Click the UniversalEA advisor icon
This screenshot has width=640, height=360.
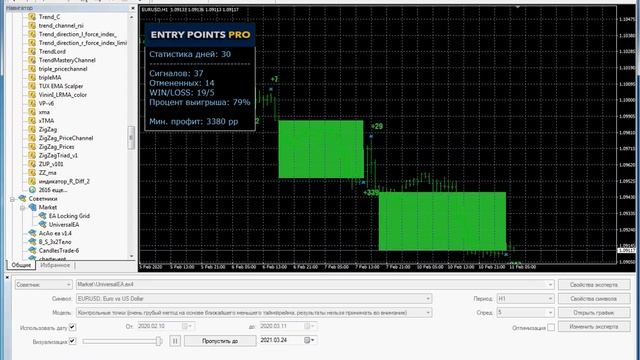pos(42,224)
